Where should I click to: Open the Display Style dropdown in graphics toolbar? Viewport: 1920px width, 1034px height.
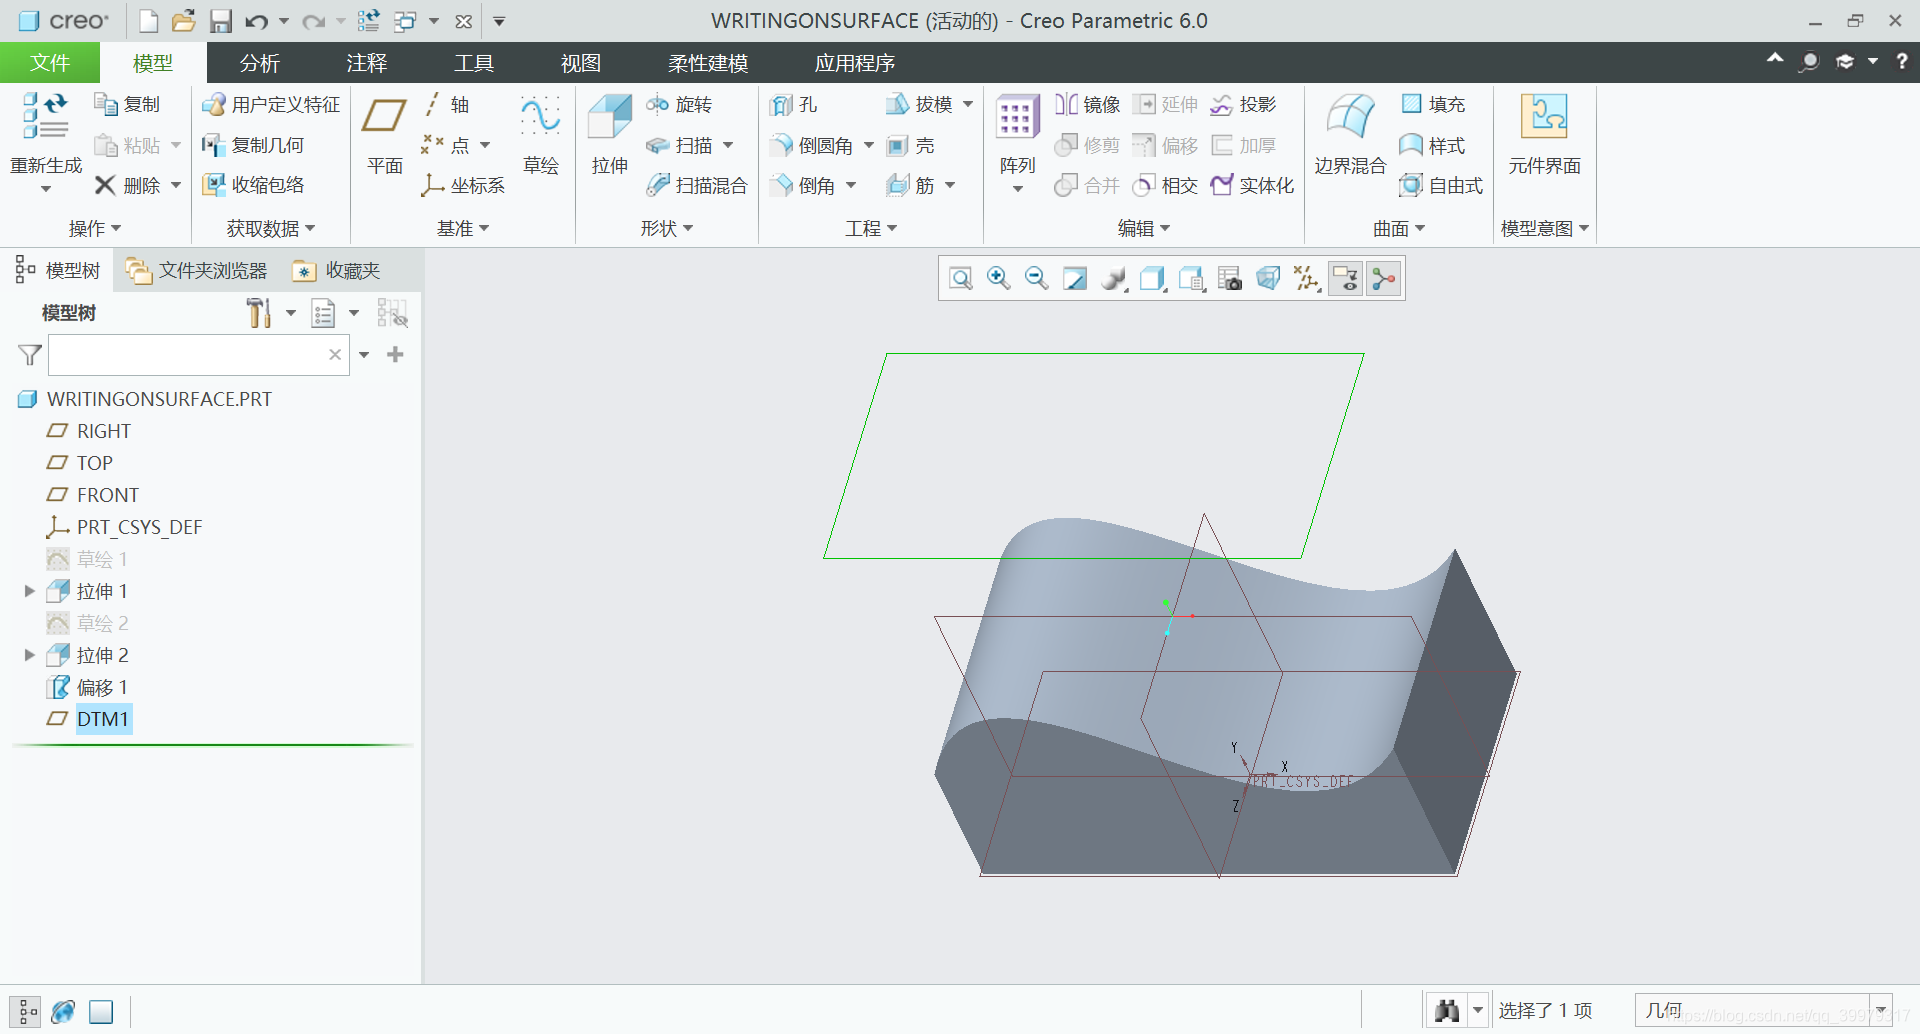click(x=1153, y=279)
